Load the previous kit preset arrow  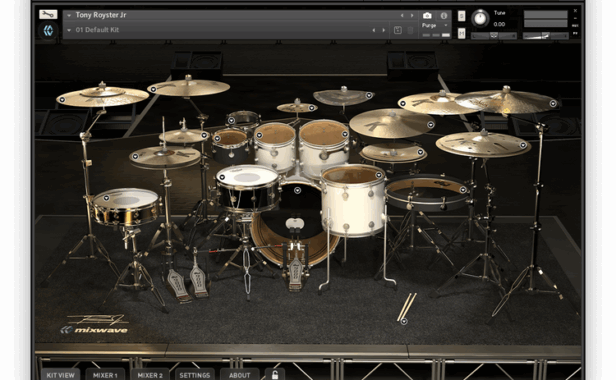374,30
